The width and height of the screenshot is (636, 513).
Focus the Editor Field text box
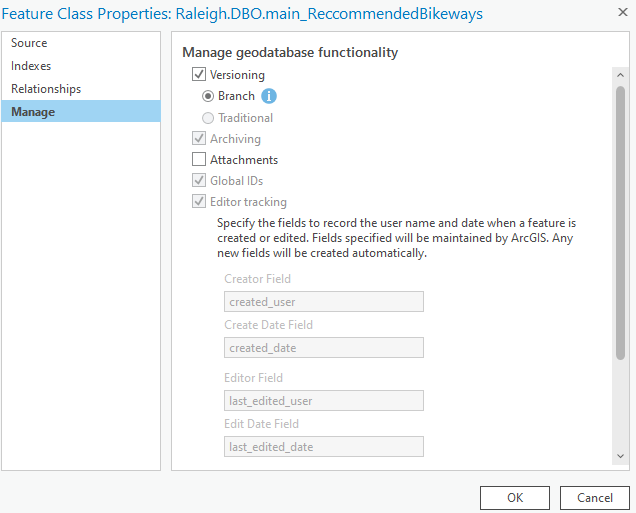(x=324, y=401)
